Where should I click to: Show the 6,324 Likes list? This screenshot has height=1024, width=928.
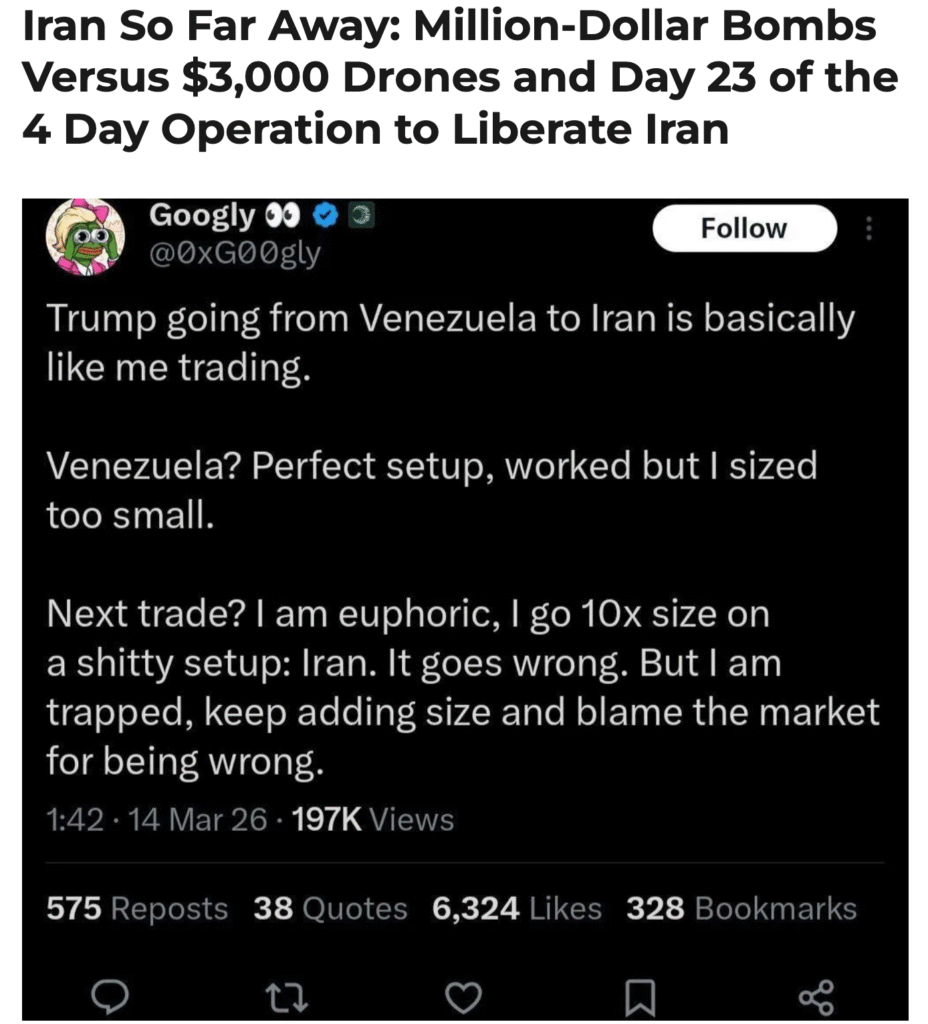(516, 908)
